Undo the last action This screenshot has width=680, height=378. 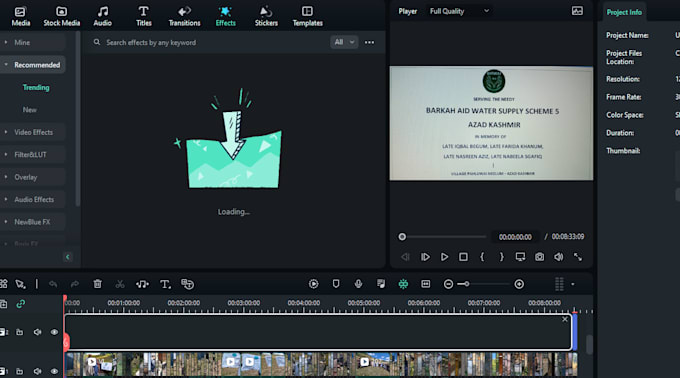pos(53,284)
